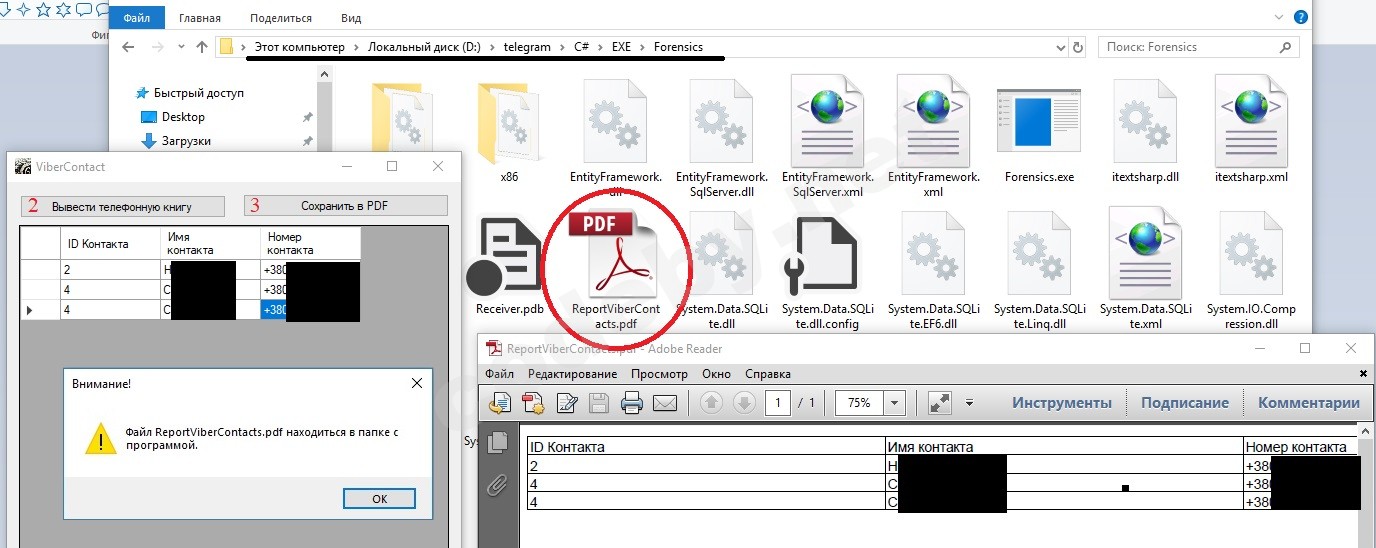Image resolution: width=1376 pixels, height=548 pixels.
Task: Open Explorer recent locations dropdown arrow
Action: click(180, 47)
